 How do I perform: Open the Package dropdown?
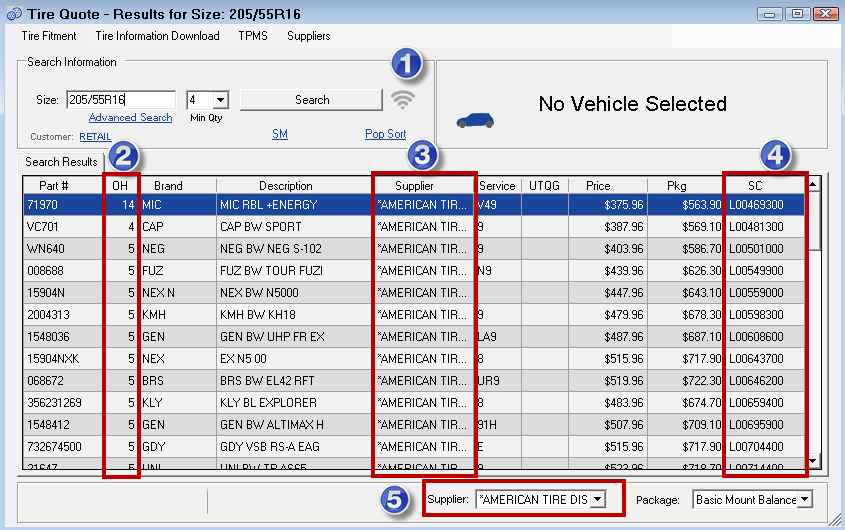pyautogui.click(x=805, y=499)
